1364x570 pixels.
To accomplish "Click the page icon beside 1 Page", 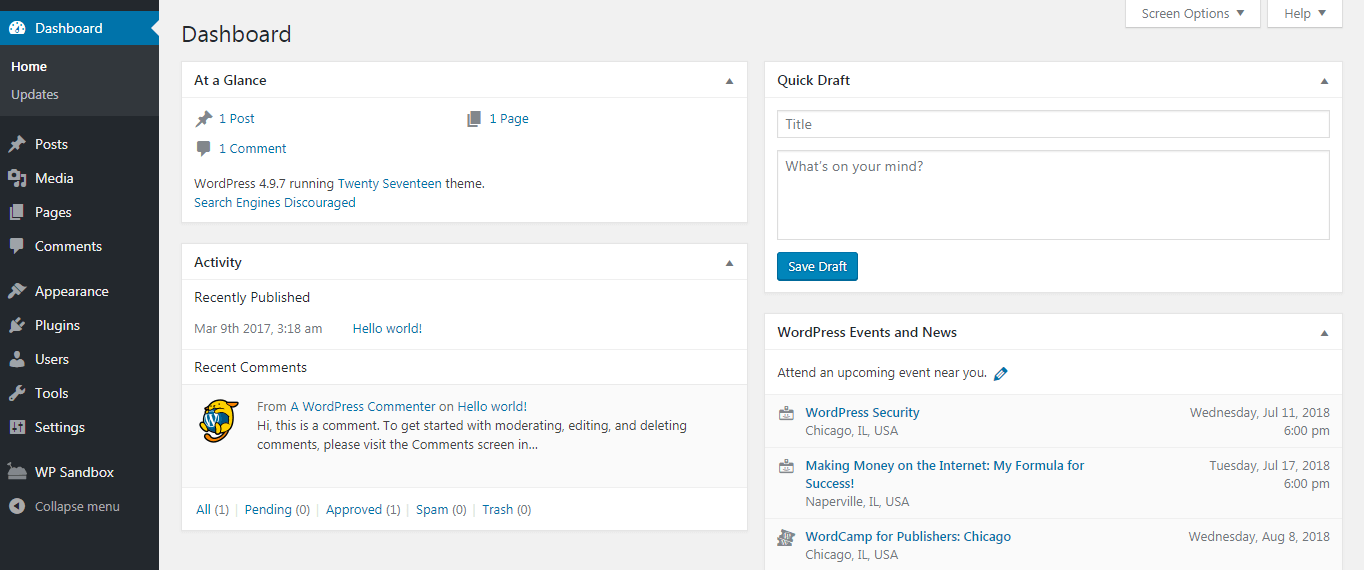I will [x=474, y=118].
